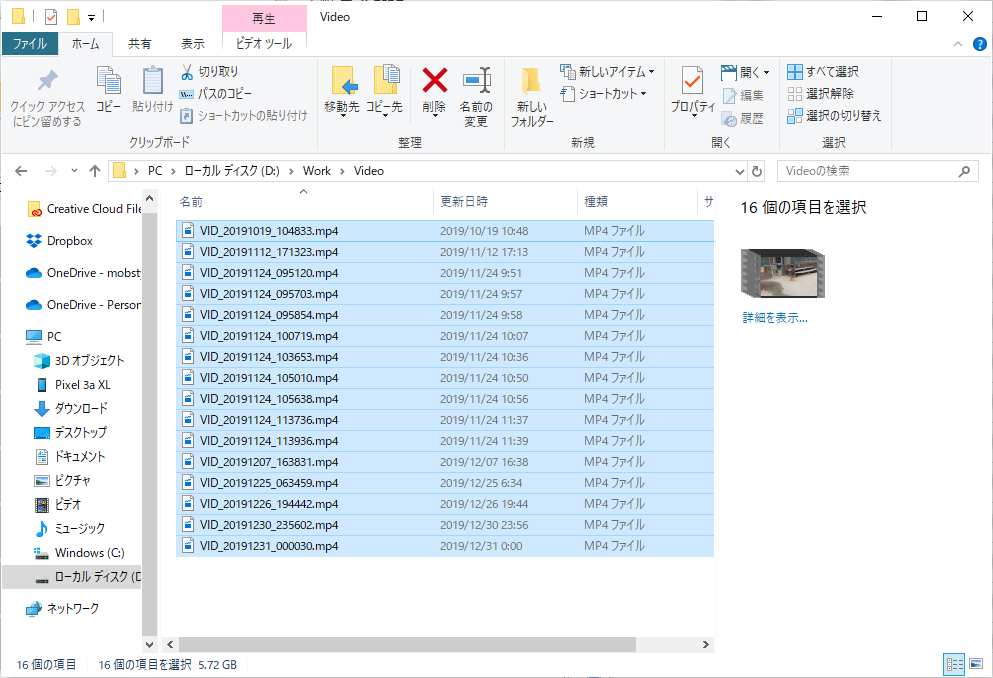Click Invert Selection (選択の切り替え)
The image size is (993, 678).
point(835,116)
